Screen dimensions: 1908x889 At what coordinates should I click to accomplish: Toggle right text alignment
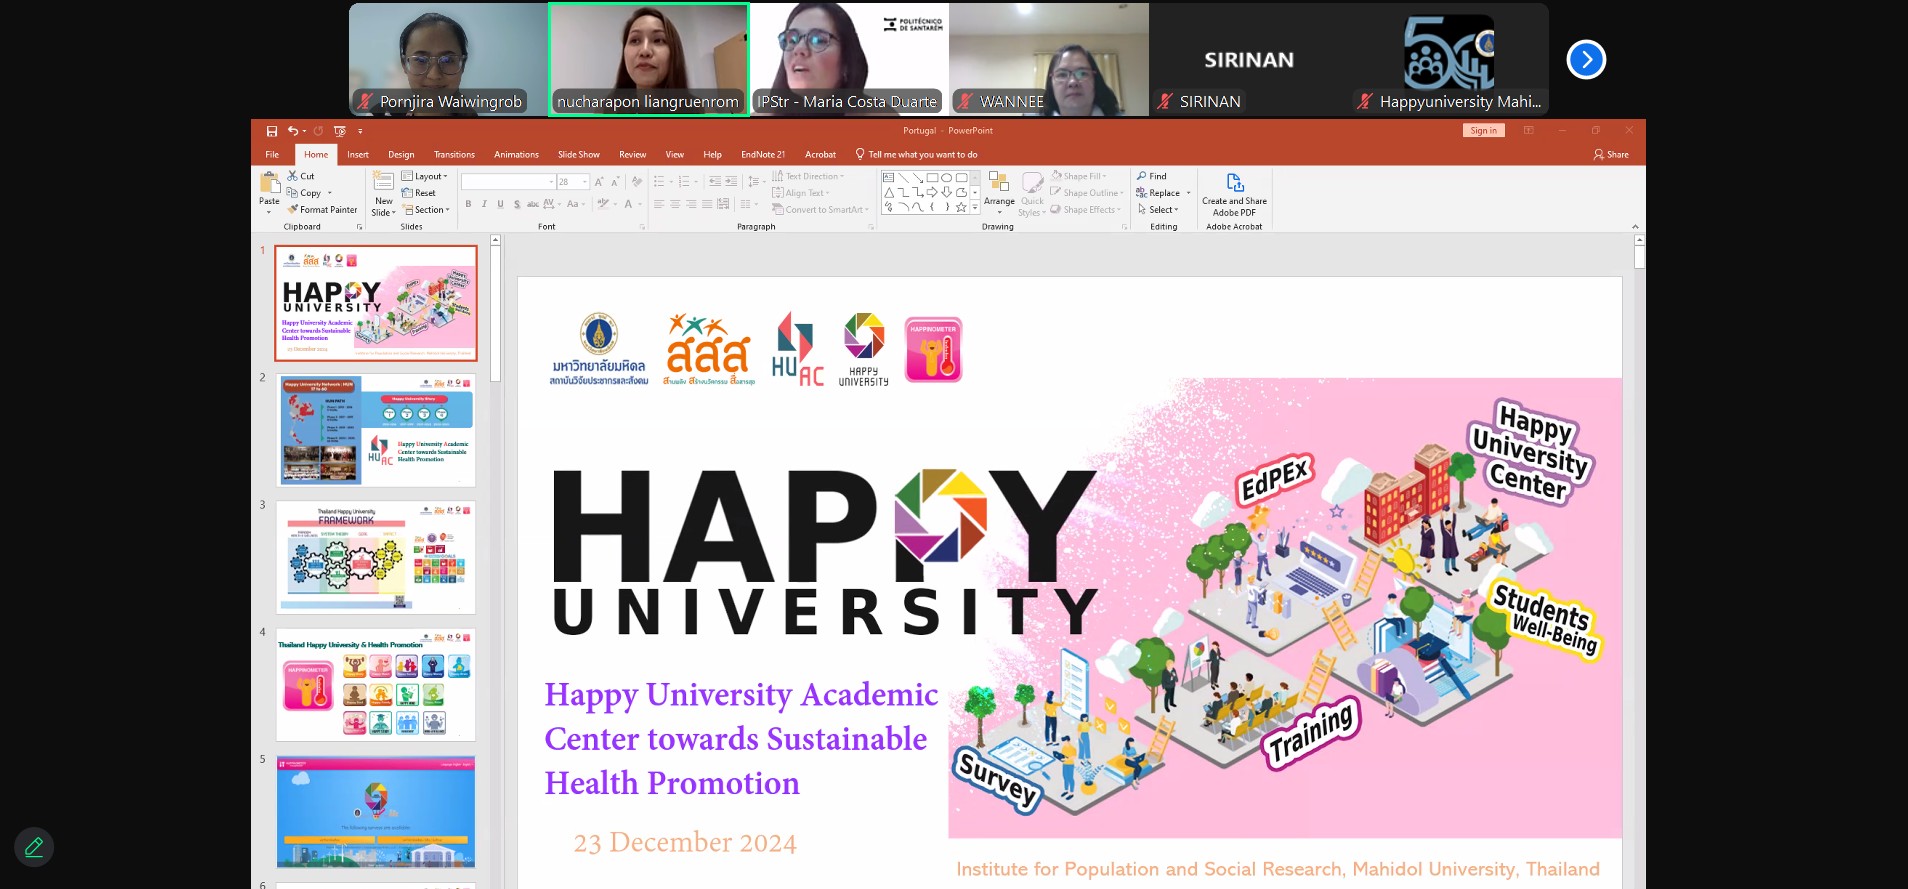click(691, 204)
